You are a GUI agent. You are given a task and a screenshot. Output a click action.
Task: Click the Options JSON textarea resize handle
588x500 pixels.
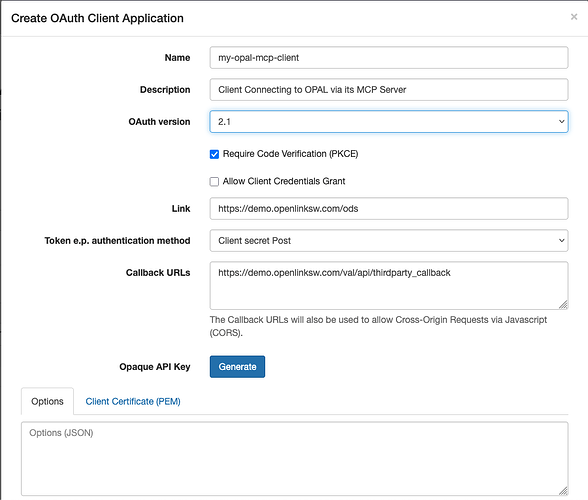point(563,491)
